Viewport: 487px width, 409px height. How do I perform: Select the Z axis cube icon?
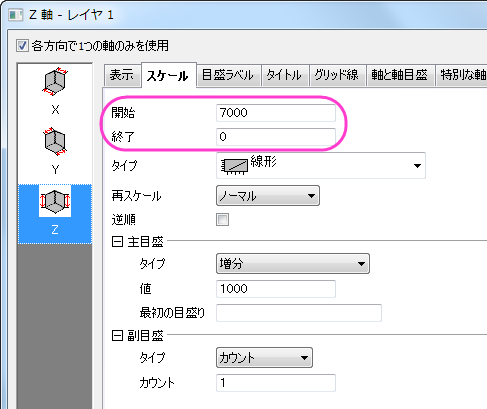pos(55,201)
